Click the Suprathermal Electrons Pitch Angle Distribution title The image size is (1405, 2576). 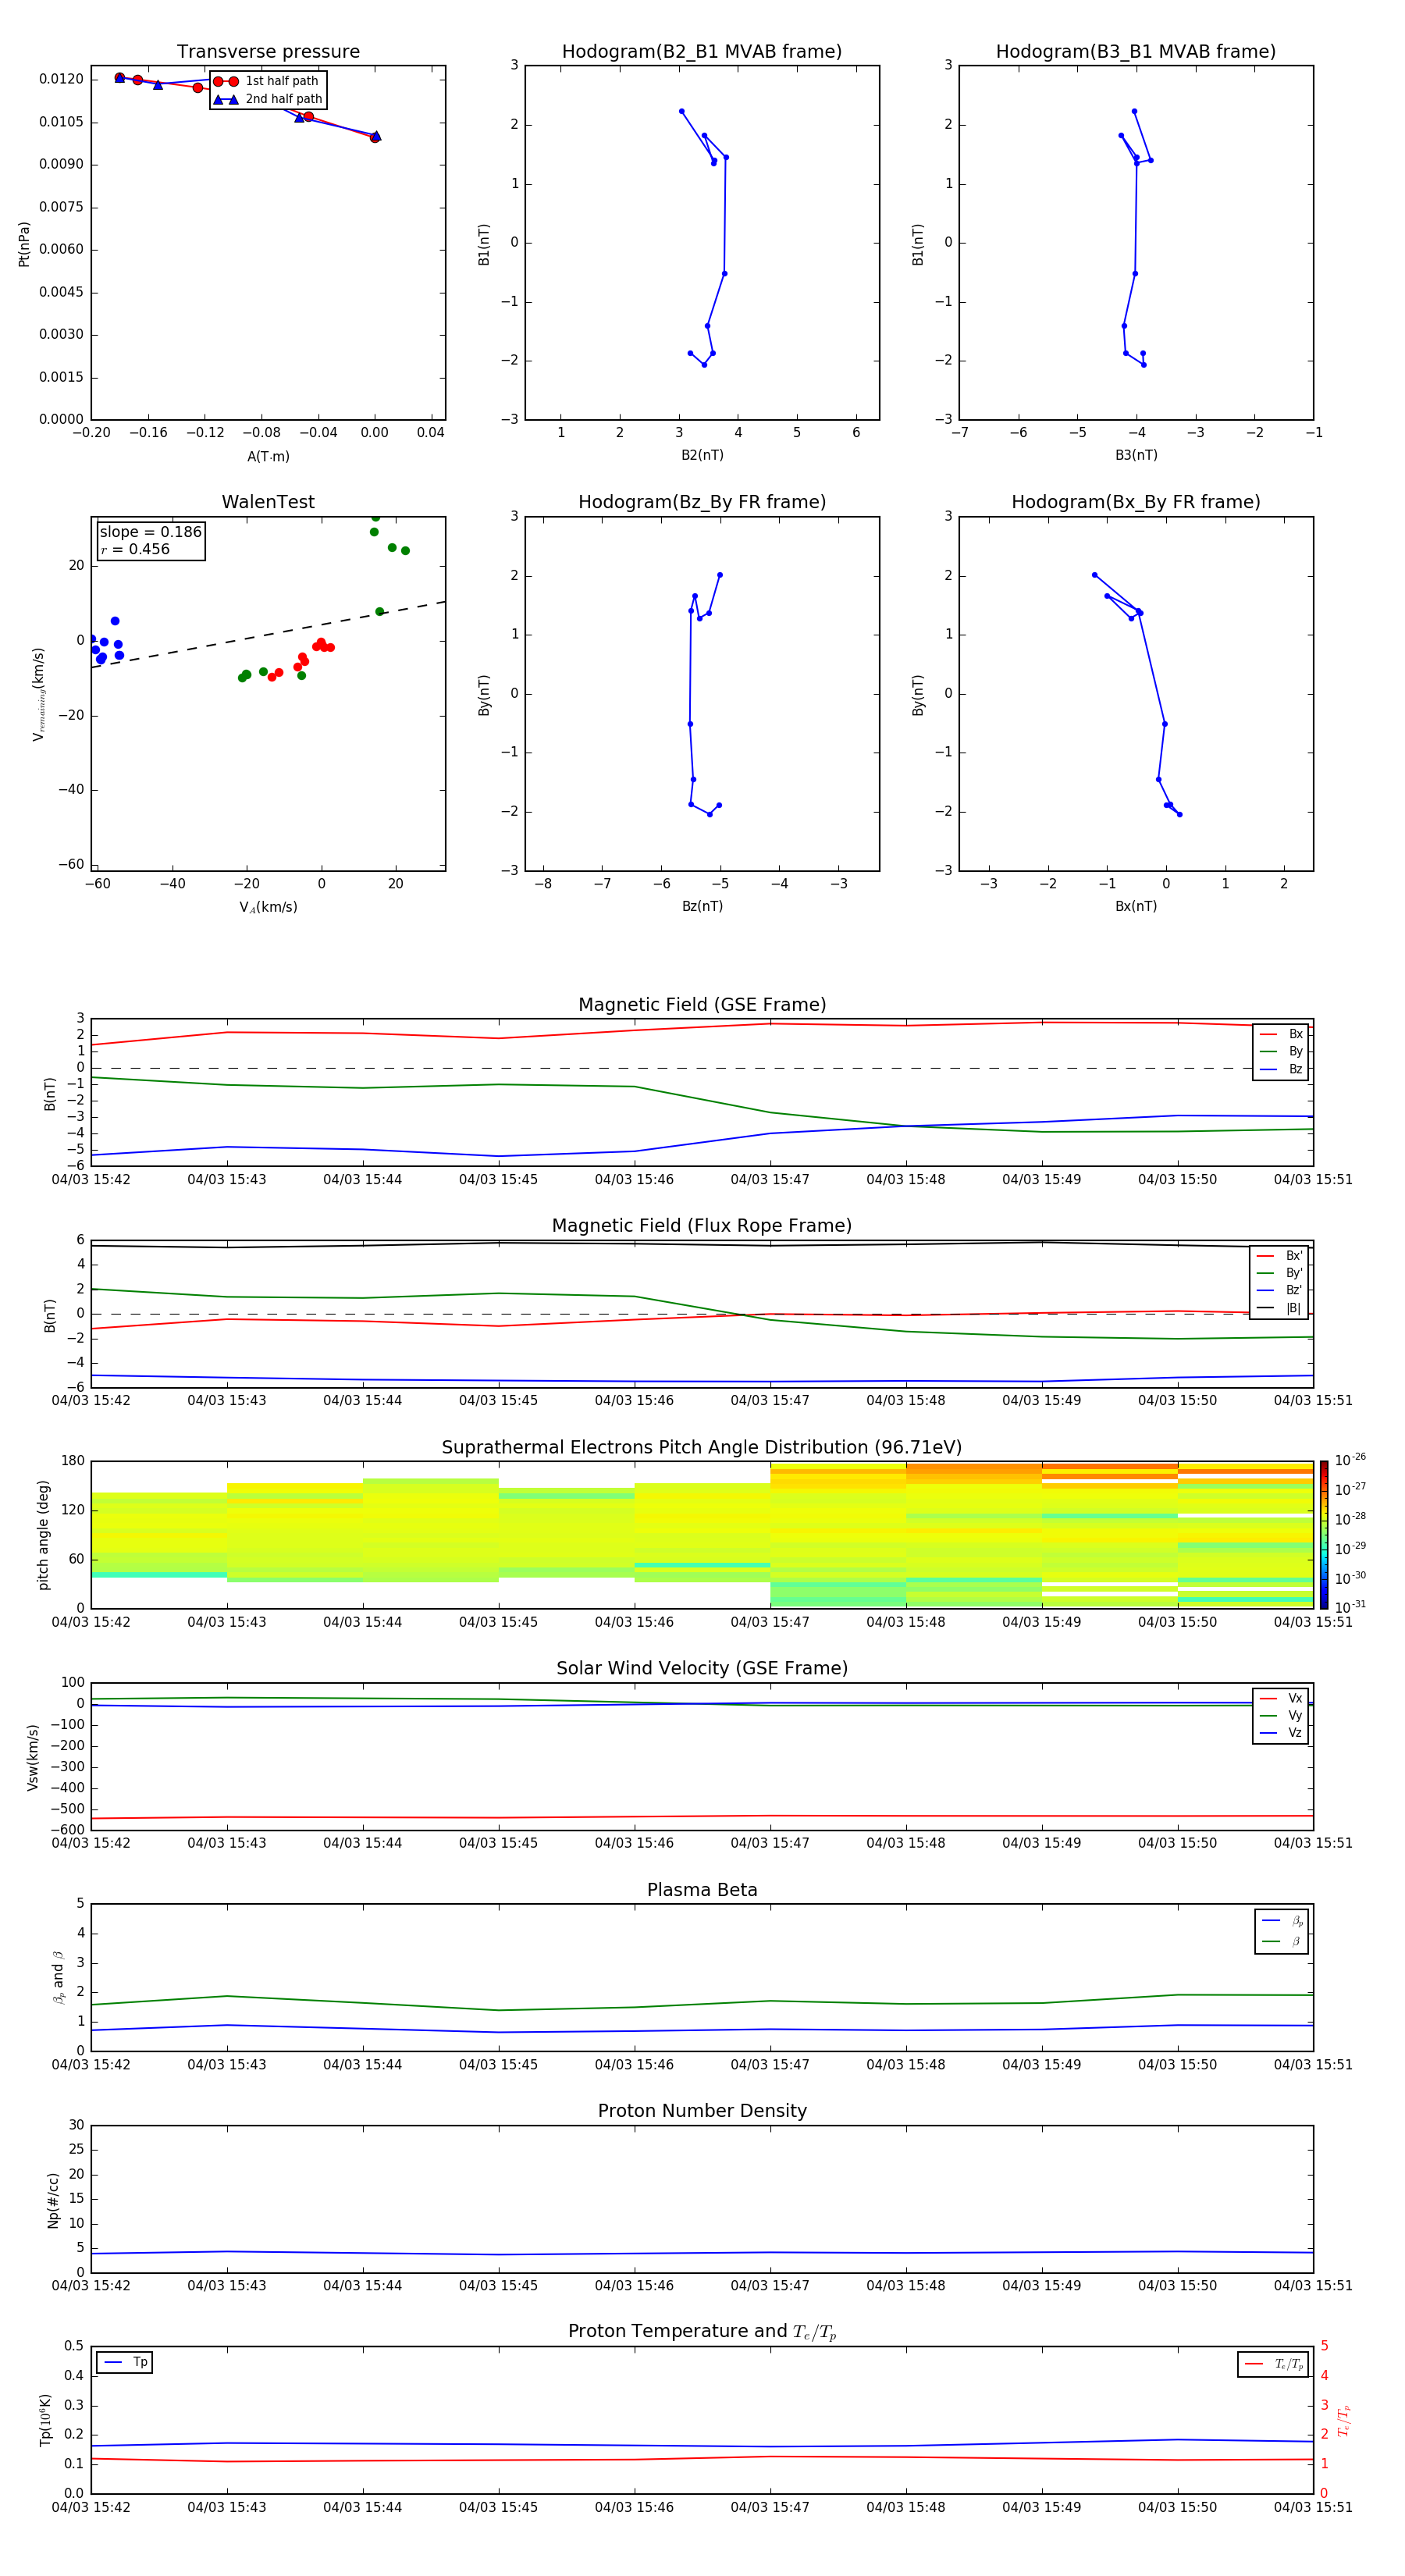tap(702, 1447)
